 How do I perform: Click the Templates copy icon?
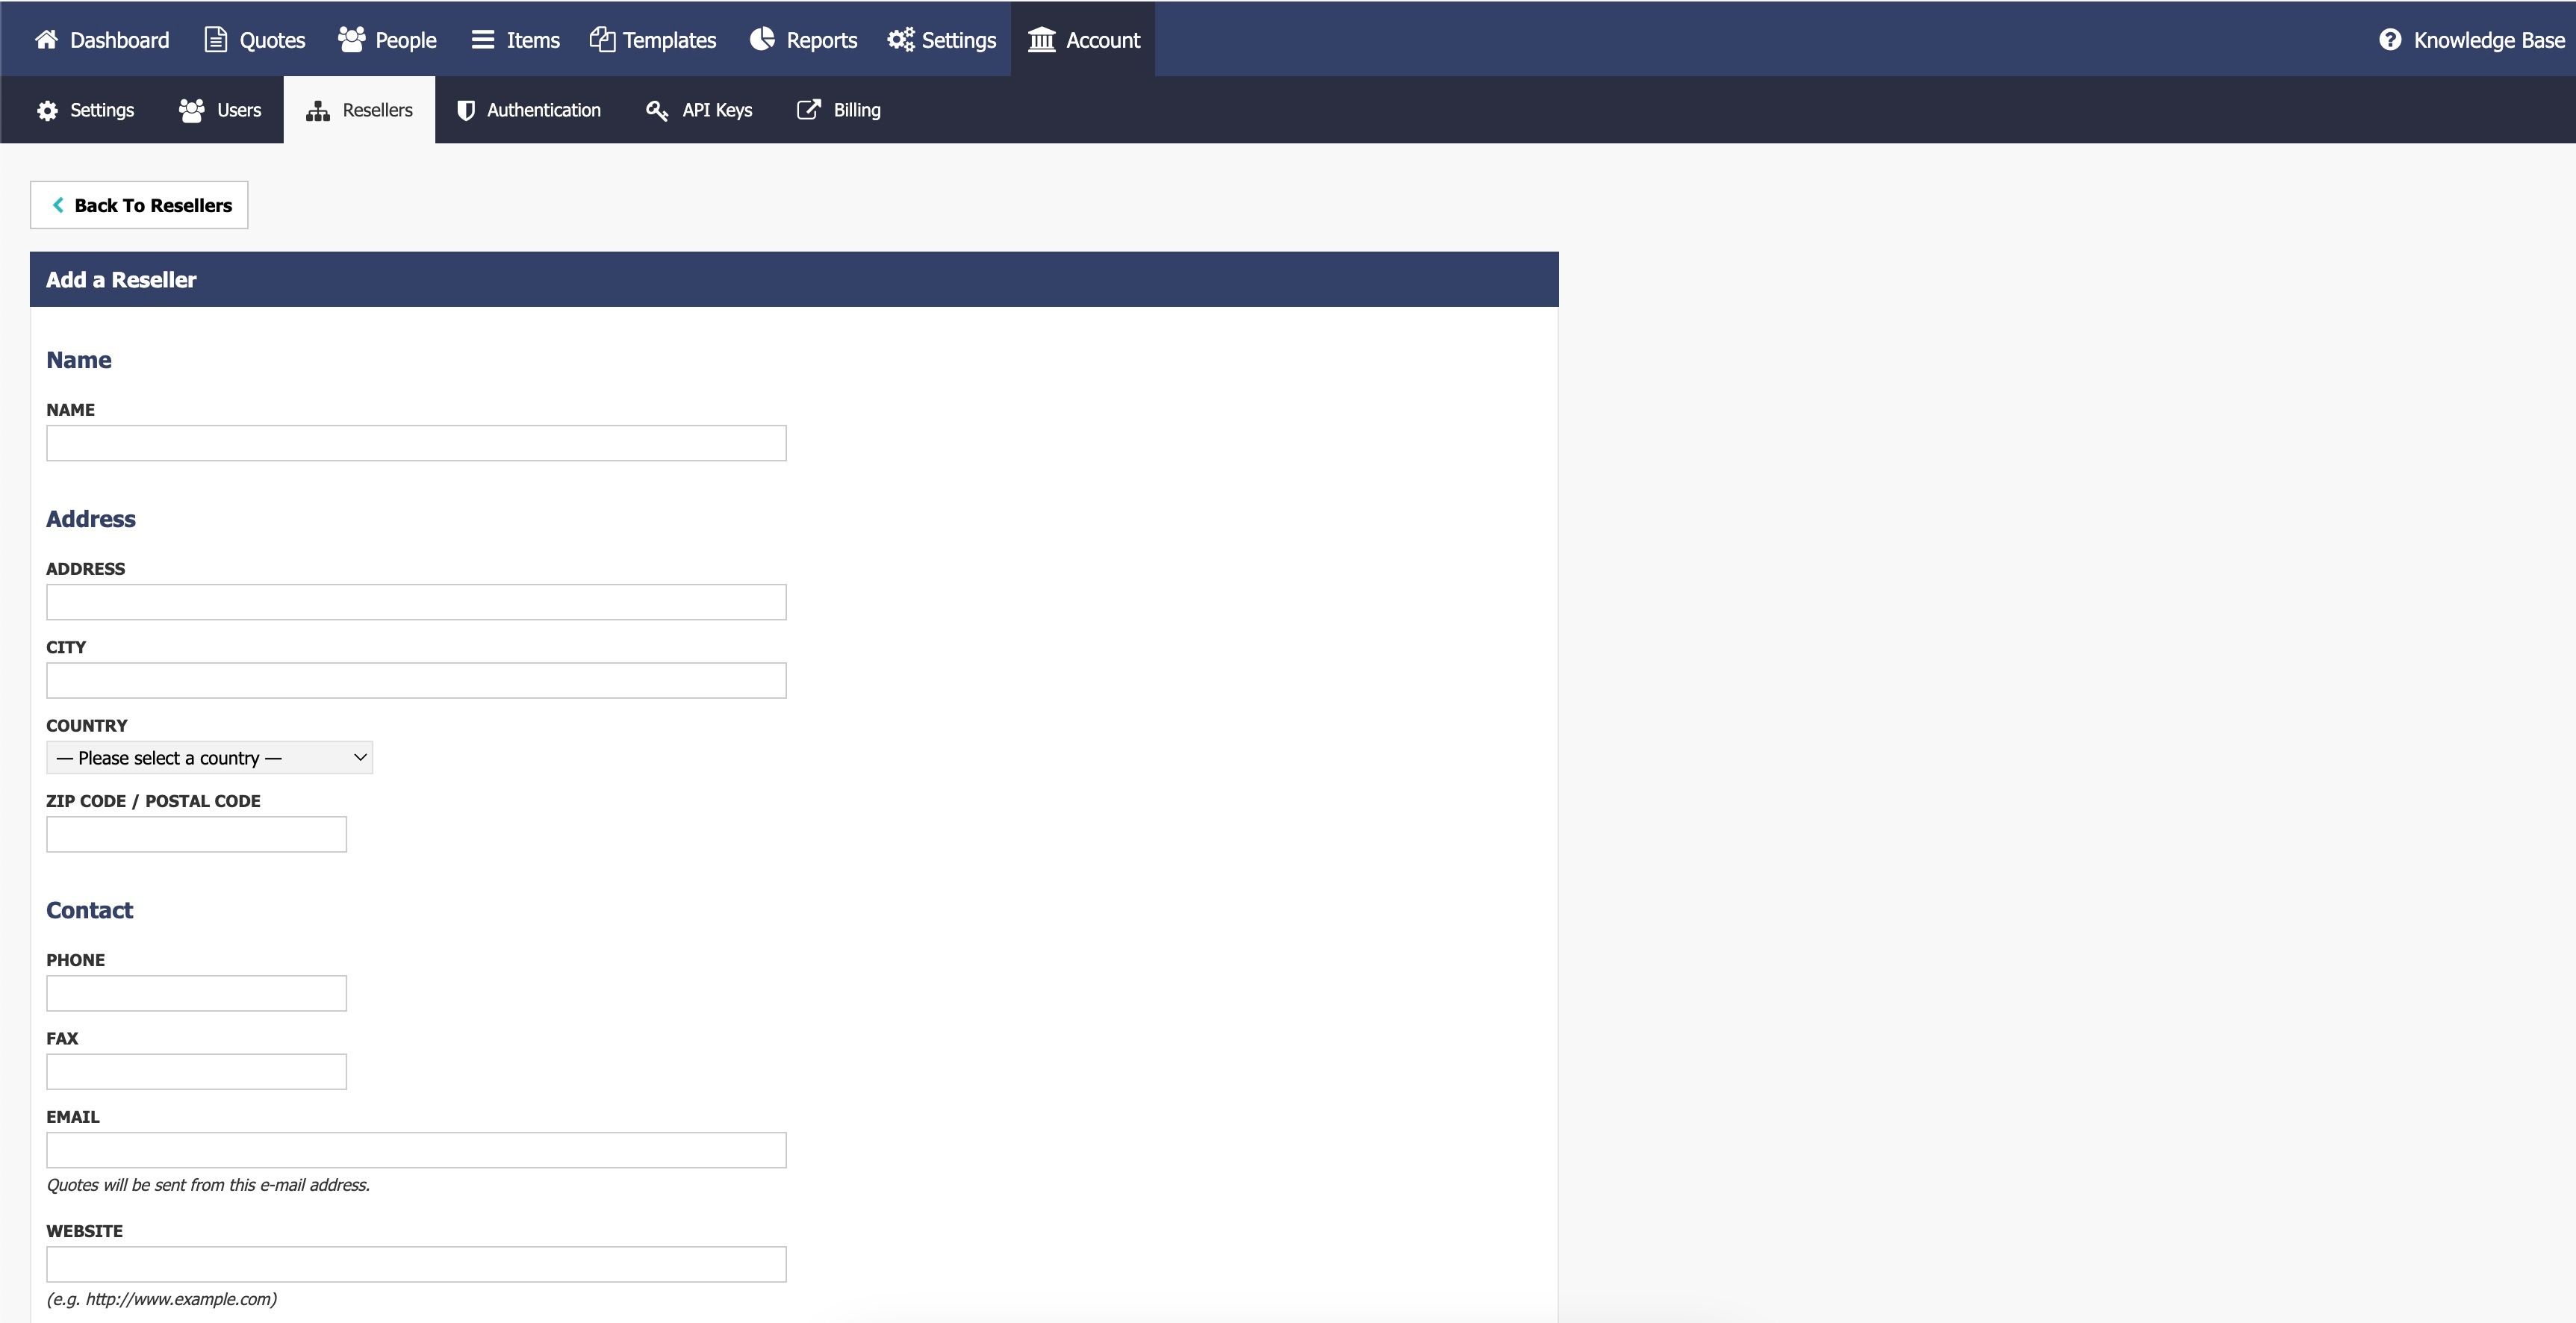[602, 39]
